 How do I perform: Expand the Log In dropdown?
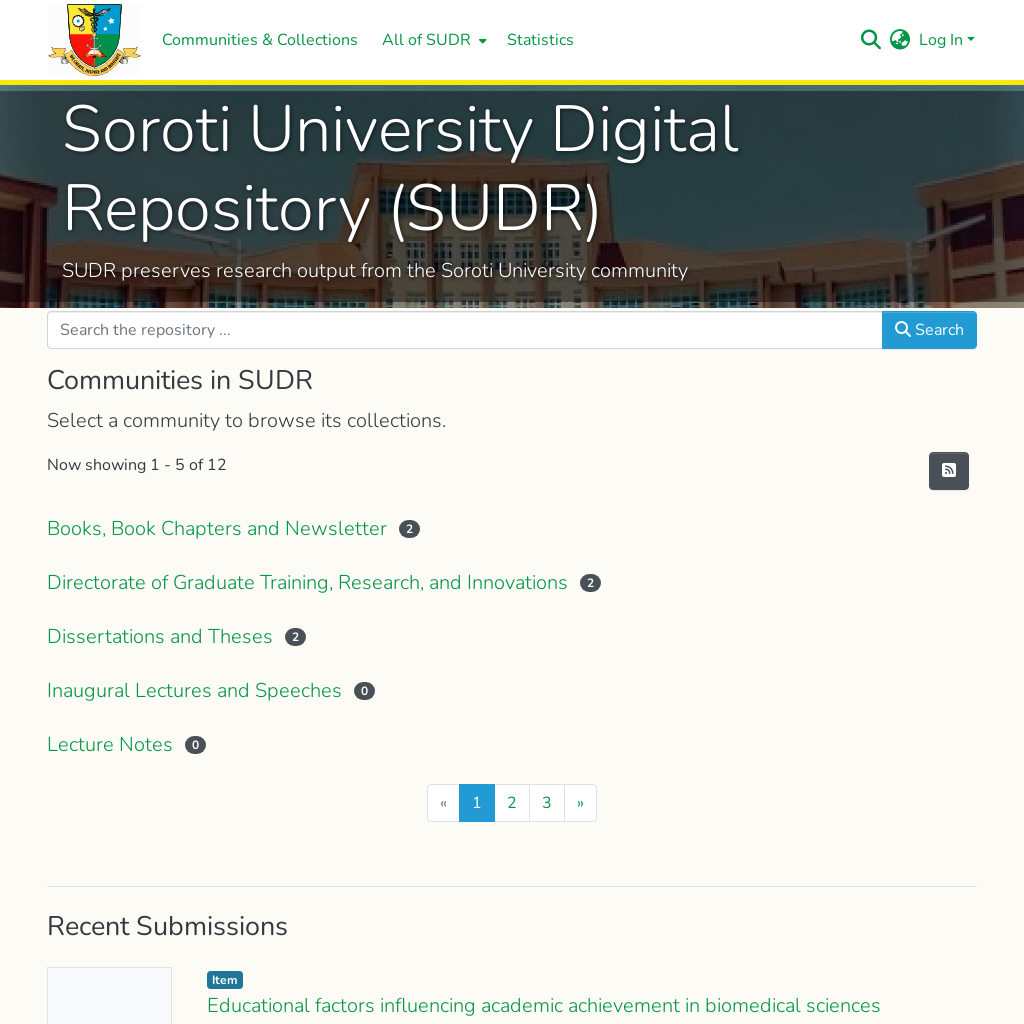tap(946, 40)
